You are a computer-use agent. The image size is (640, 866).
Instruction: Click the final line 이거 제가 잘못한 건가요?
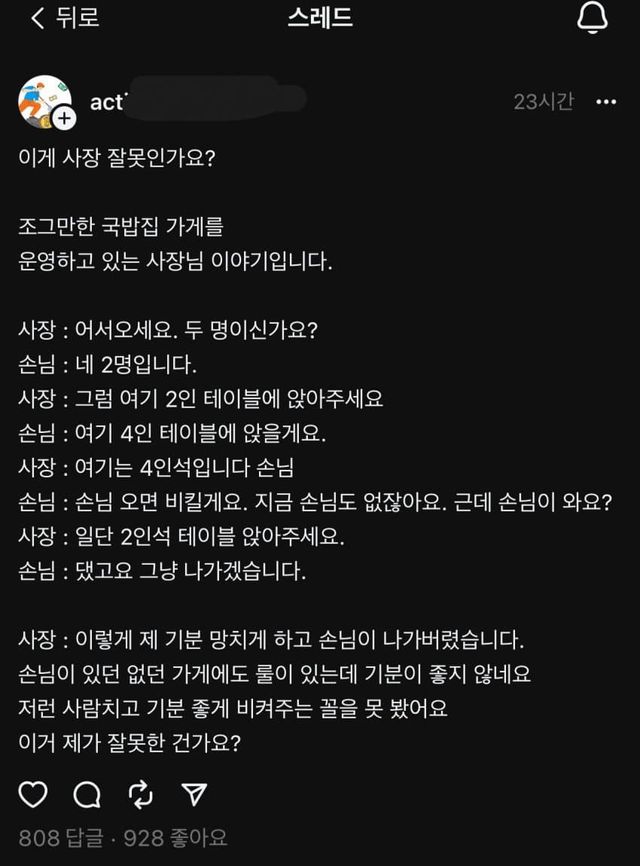145,742
